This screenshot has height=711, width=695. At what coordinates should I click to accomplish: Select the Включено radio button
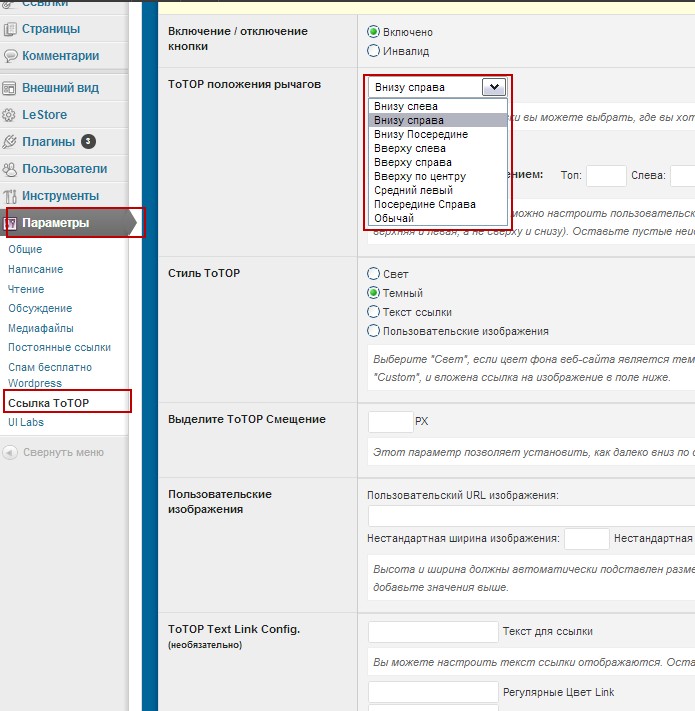click(373, 32)
